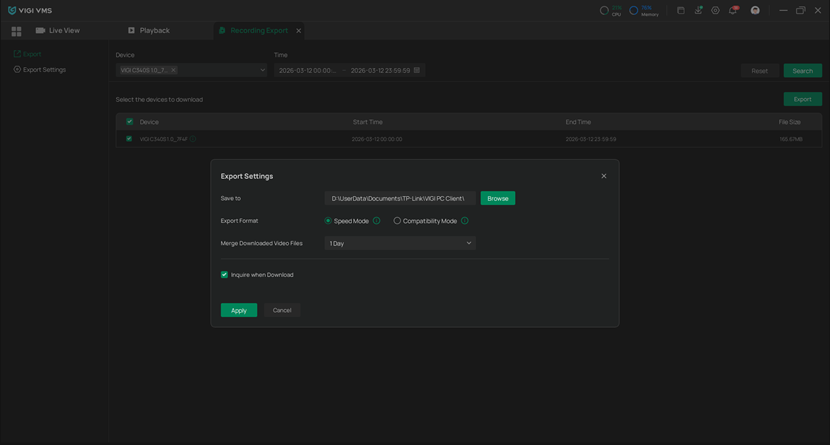Click the Browse button
830x445 pixels.
498,198
